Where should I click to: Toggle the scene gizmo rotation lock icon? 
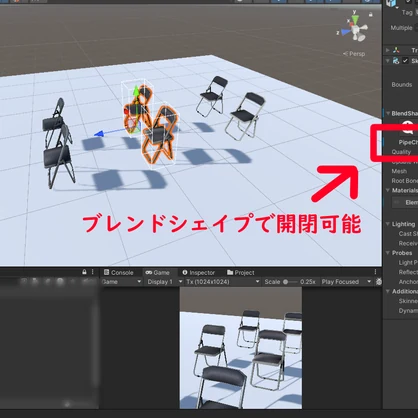point(370,15)
